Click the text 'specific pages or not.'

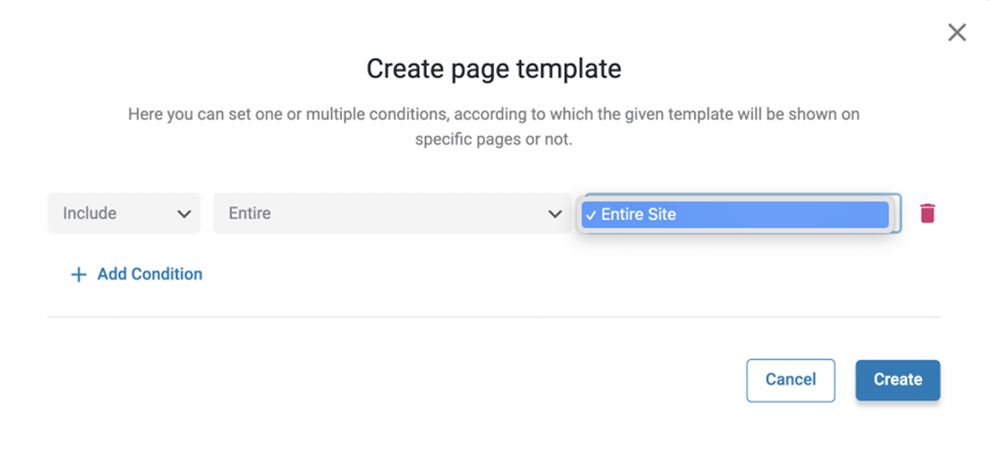coord(494,139)
